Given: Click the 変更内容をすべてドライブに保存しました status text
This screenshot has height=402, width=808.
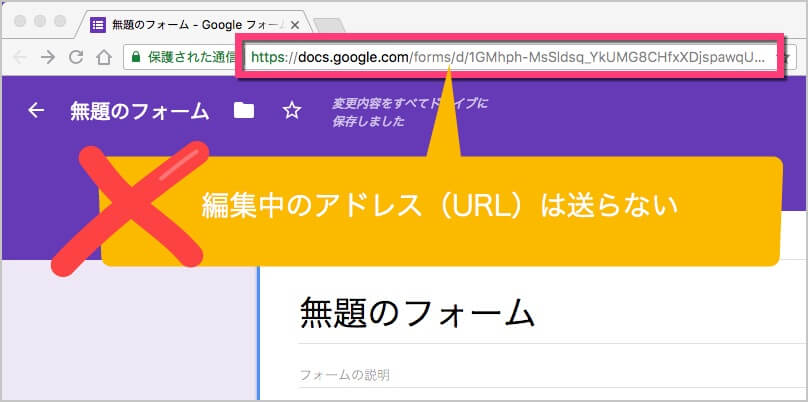Looking at the screenshot, I should [410, 113].
